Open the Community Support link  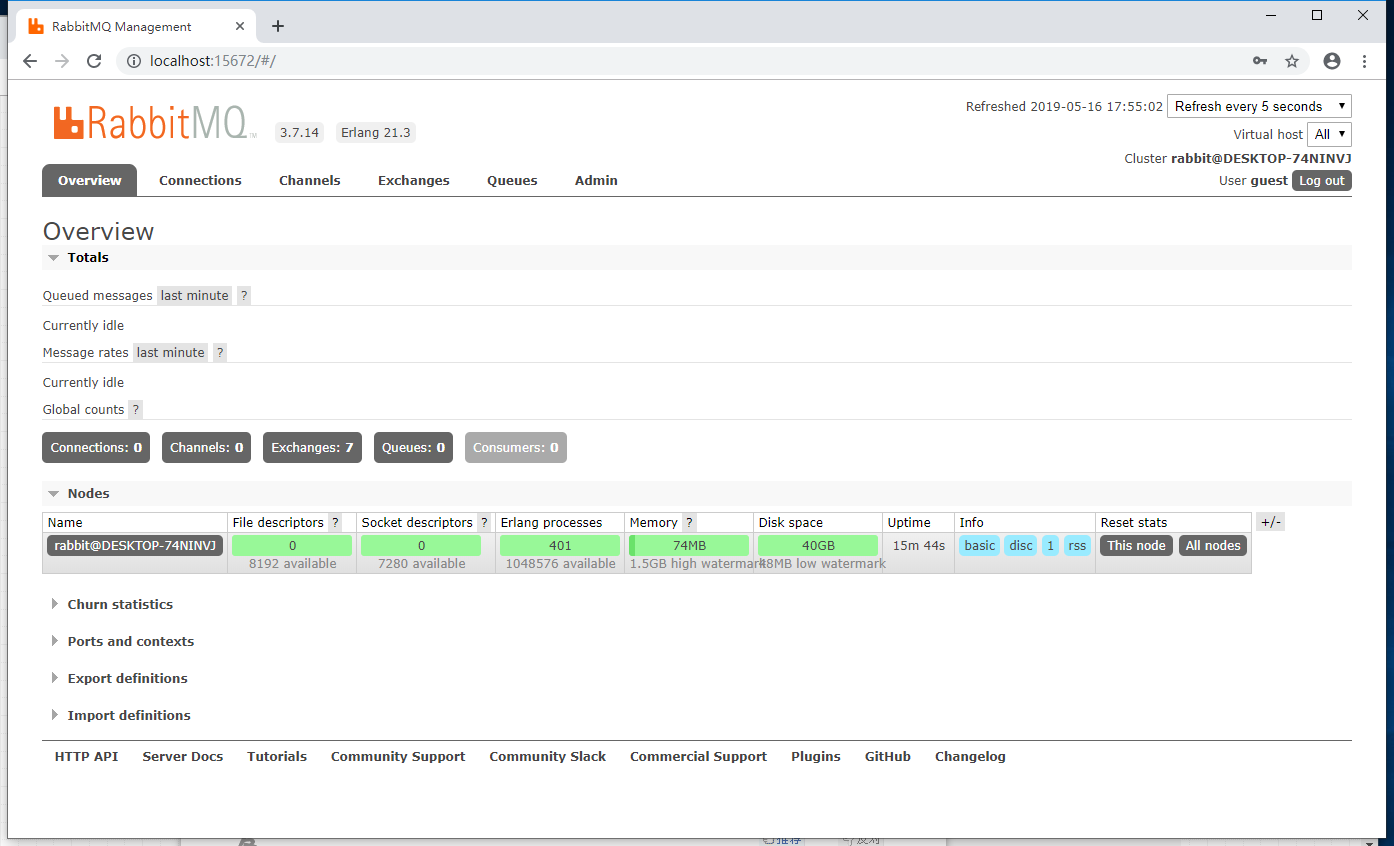point(398,756)
